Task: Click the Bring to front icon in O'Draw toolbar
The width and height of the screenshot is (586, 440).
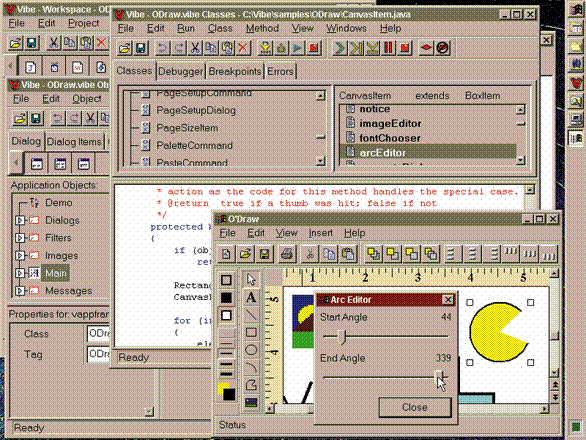Action: pyautogui.click(x=373, y=254)
